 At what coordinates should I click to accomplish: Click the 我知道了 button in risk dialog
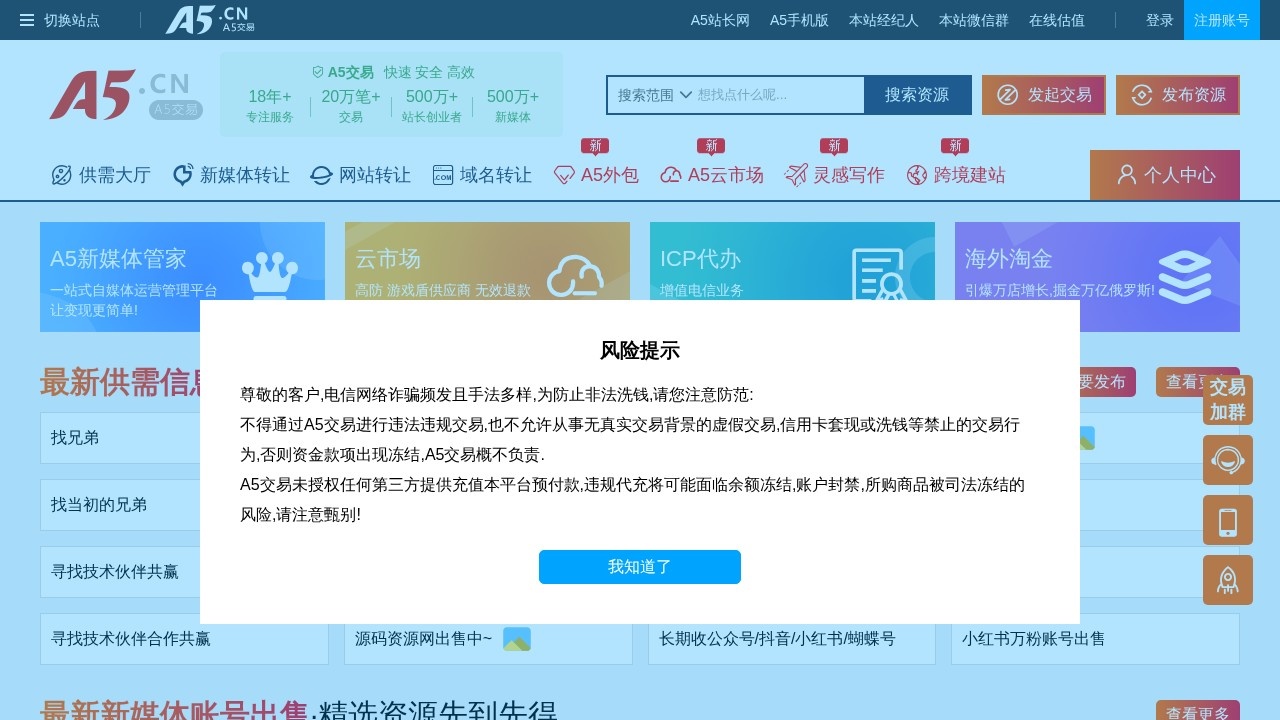point(640,567)
